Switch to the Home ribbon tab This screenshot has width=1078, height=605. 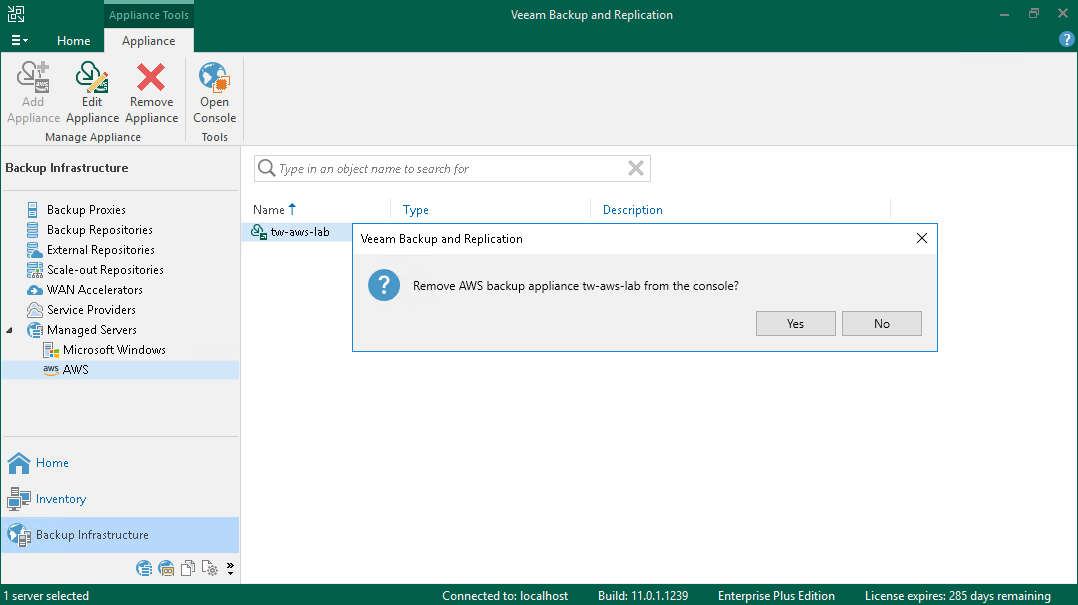[x=74, y=41]
